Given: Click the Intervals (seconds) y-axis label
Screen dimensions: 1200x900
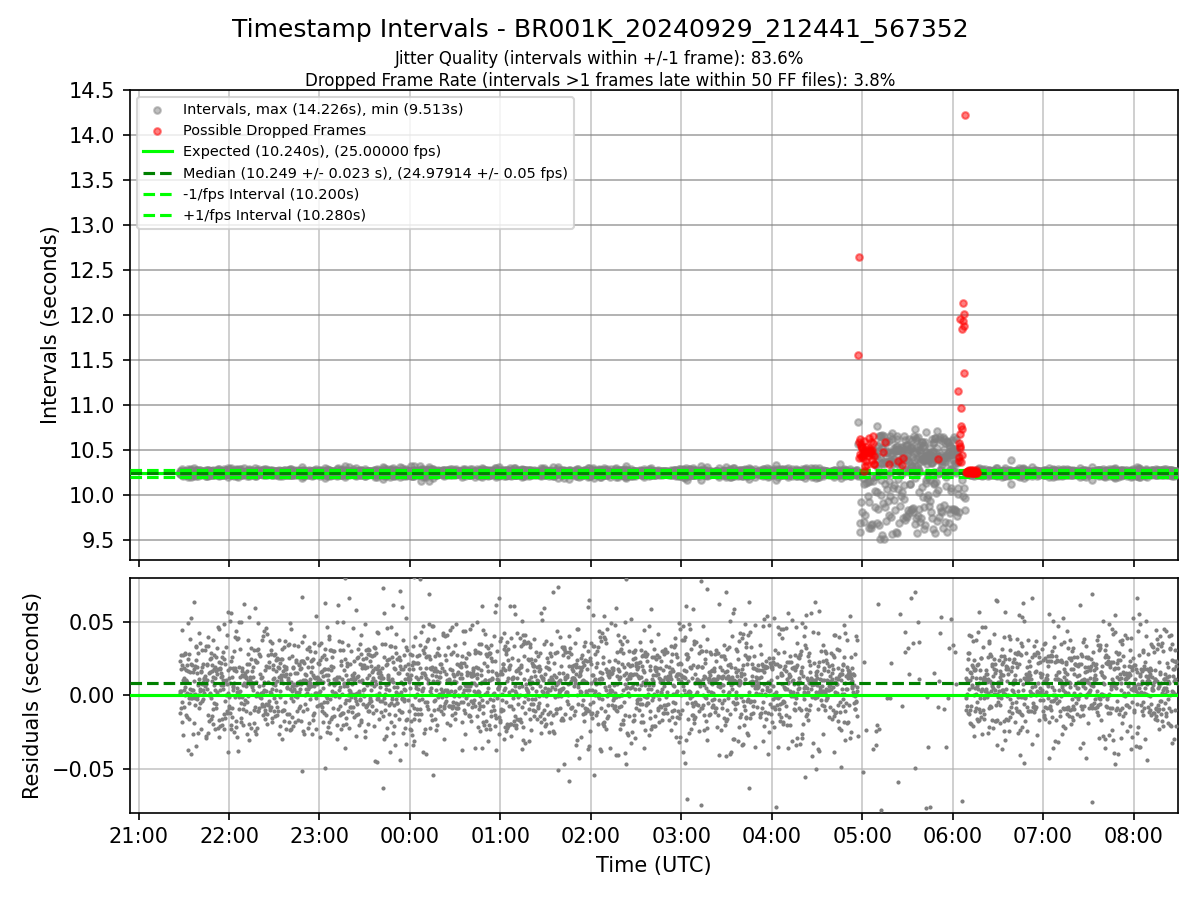Looking at the screenshot, I should pos(50,324).
